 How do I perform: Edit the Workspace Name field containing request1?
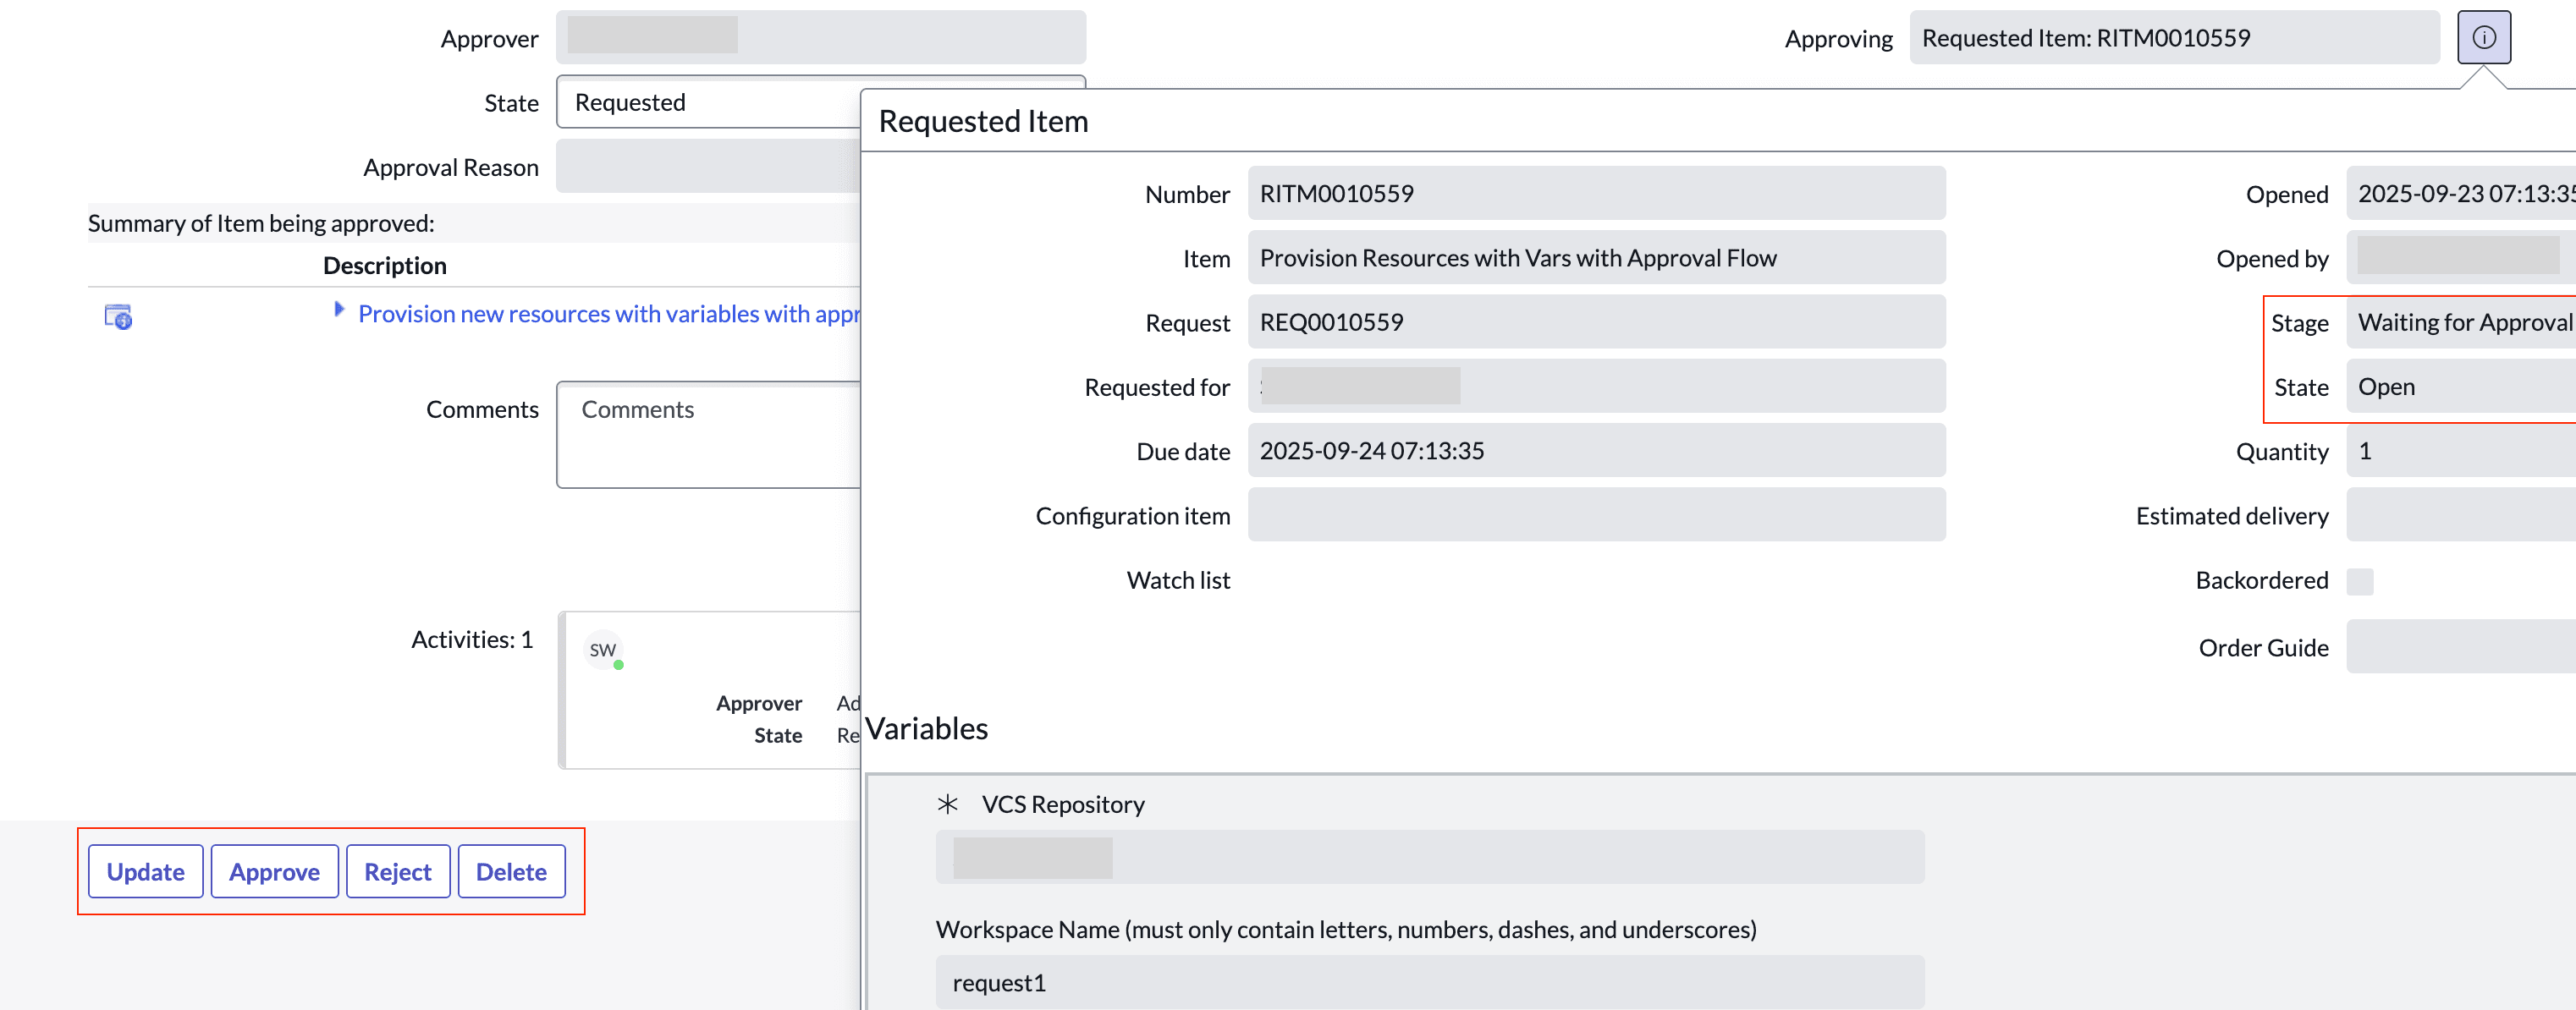[1430, 982]
